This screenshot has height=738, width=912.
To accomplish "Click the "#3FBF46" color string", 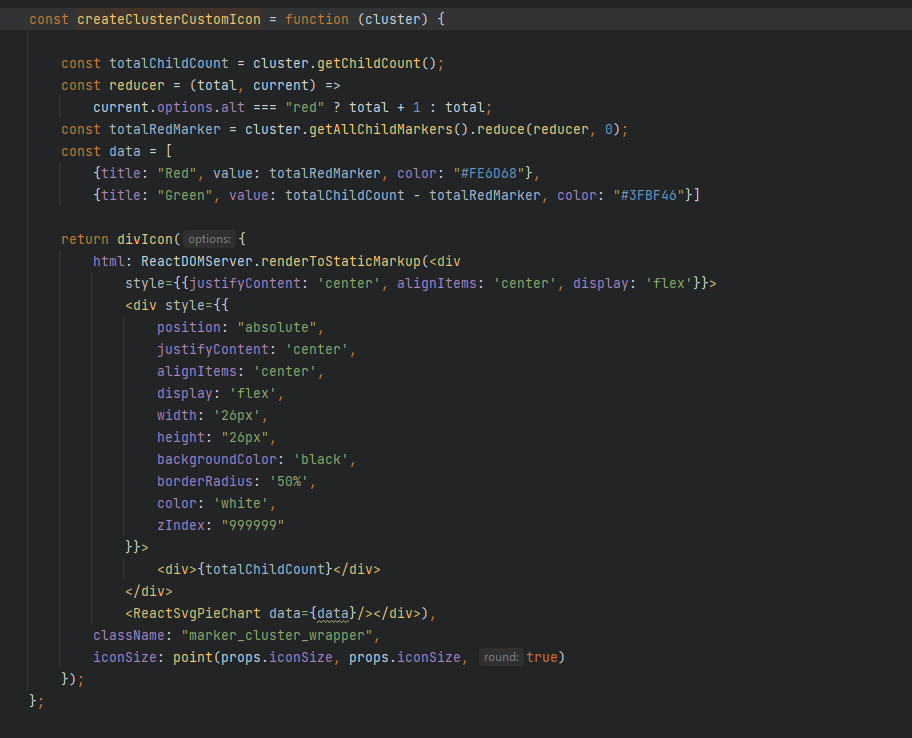I will coord(649,195).
